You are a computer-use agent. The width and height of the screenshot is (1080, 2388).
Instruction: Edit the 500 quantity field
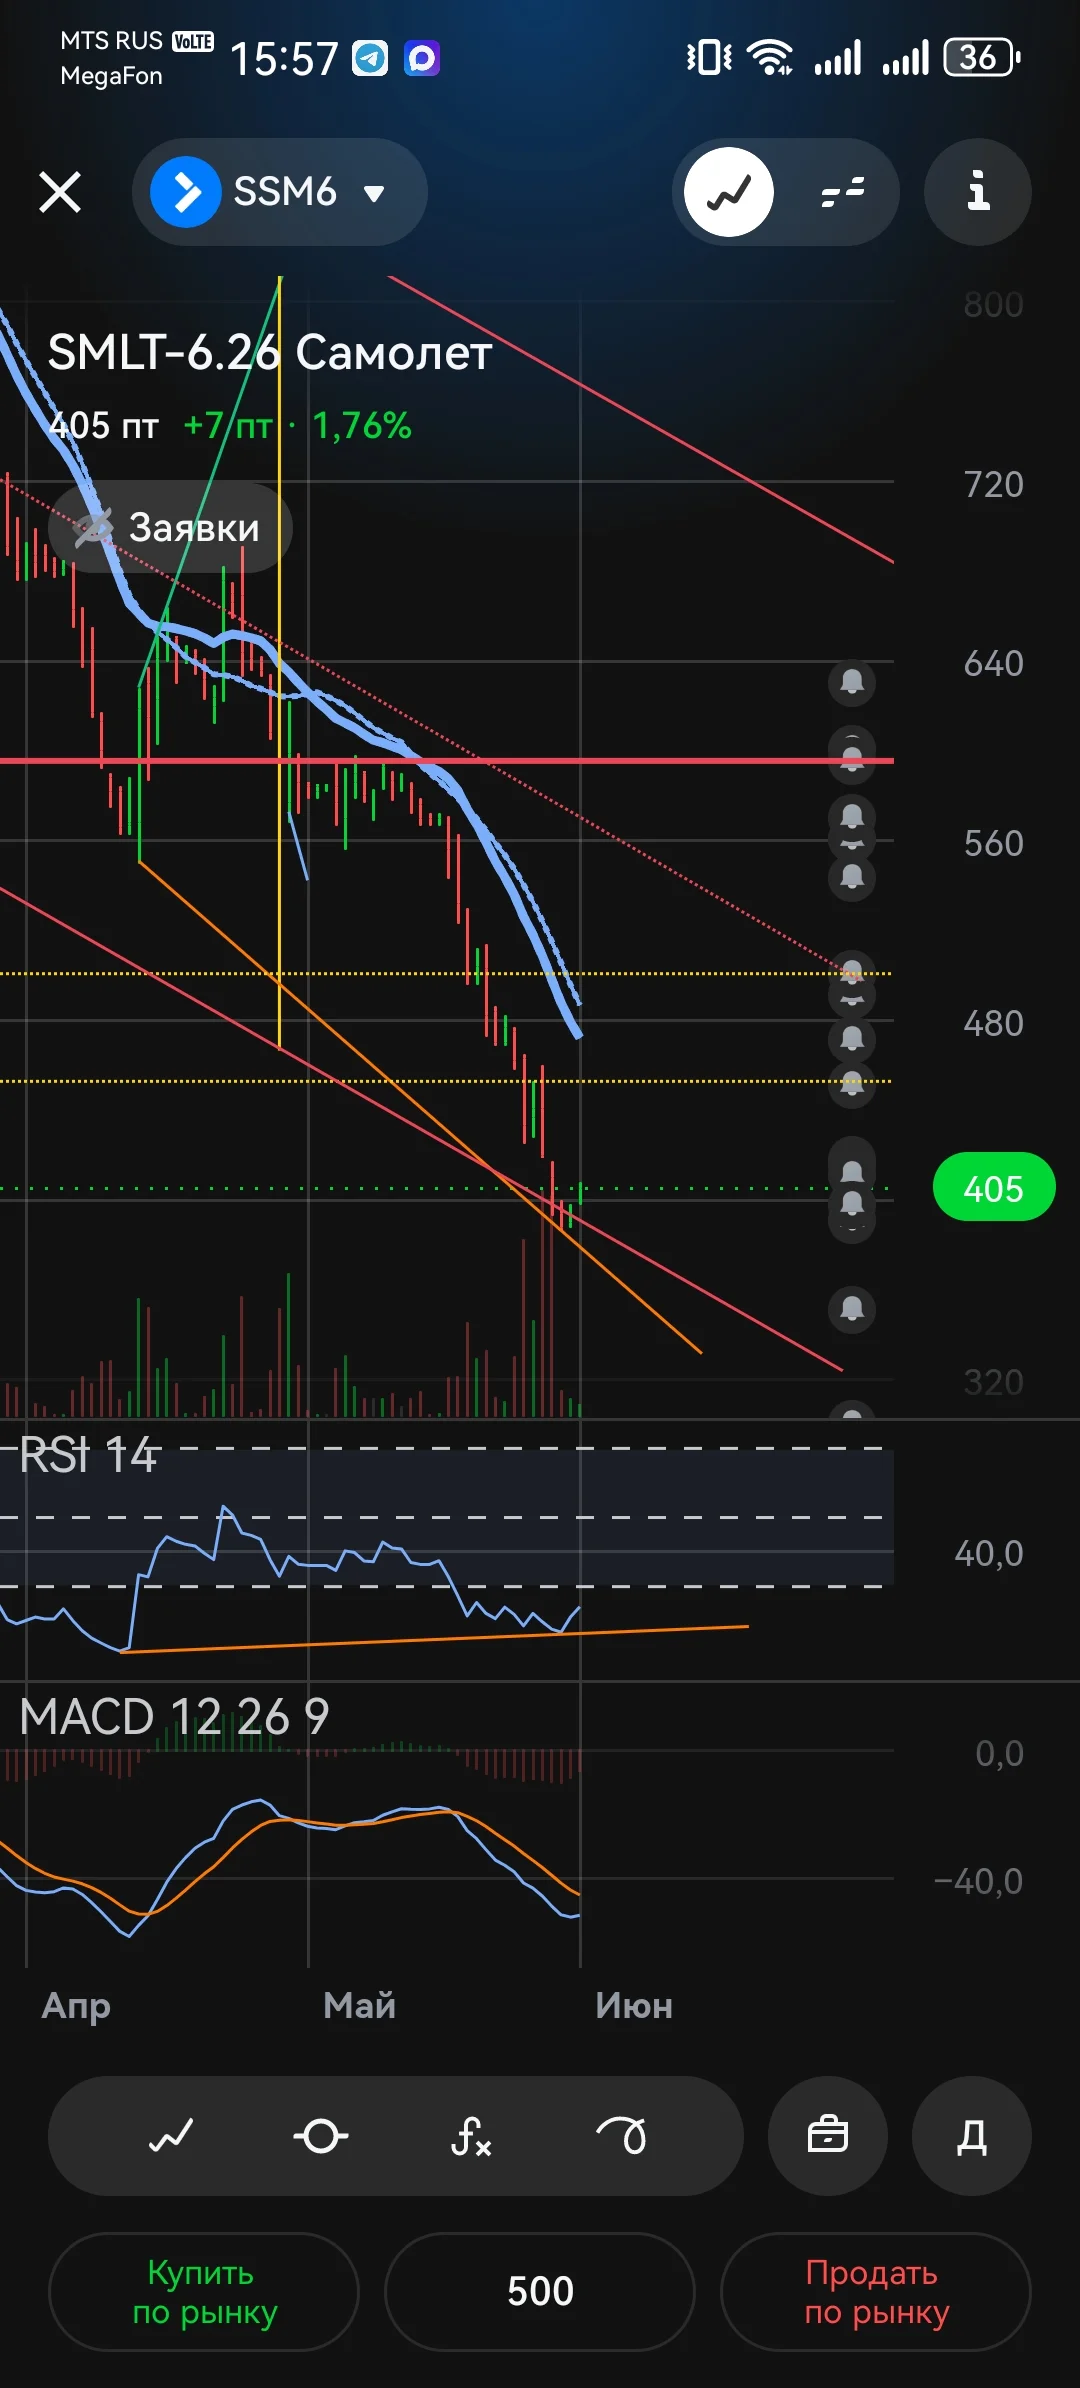tap(540, 2292)
